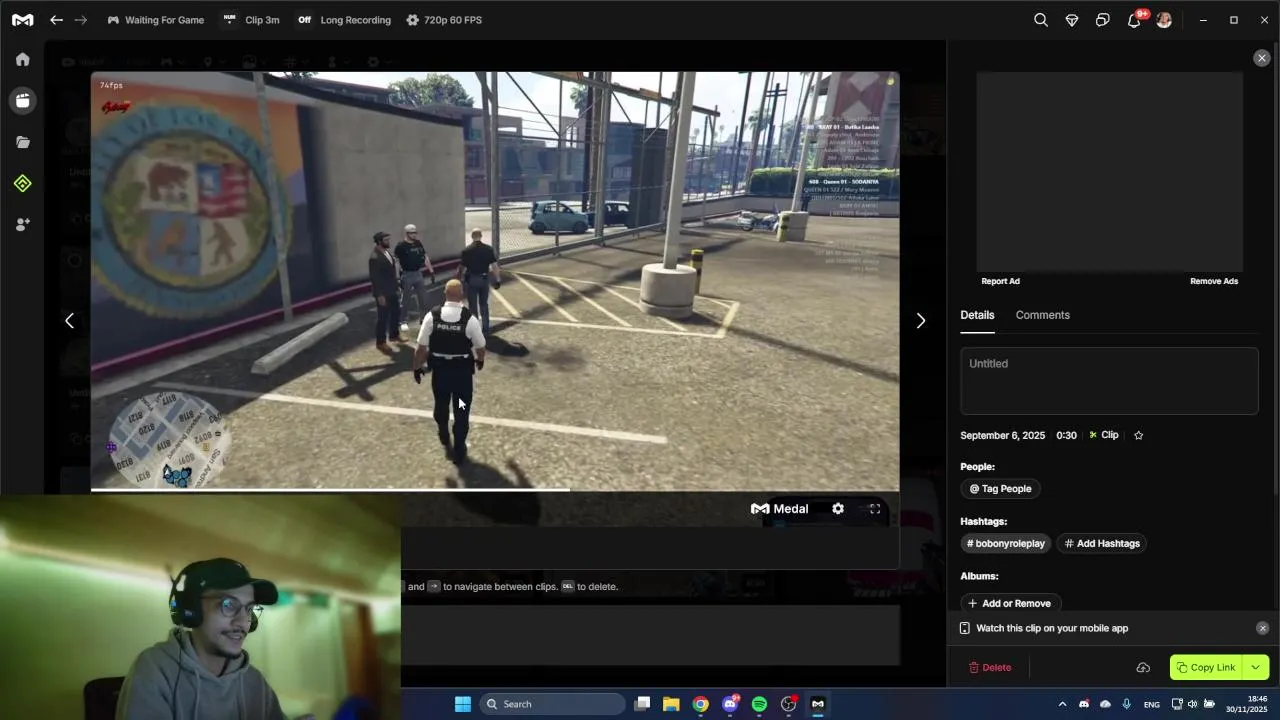The image size is (1280, 720).
Task: Open the Clip 3m length setting
Action: click(251, 20)
